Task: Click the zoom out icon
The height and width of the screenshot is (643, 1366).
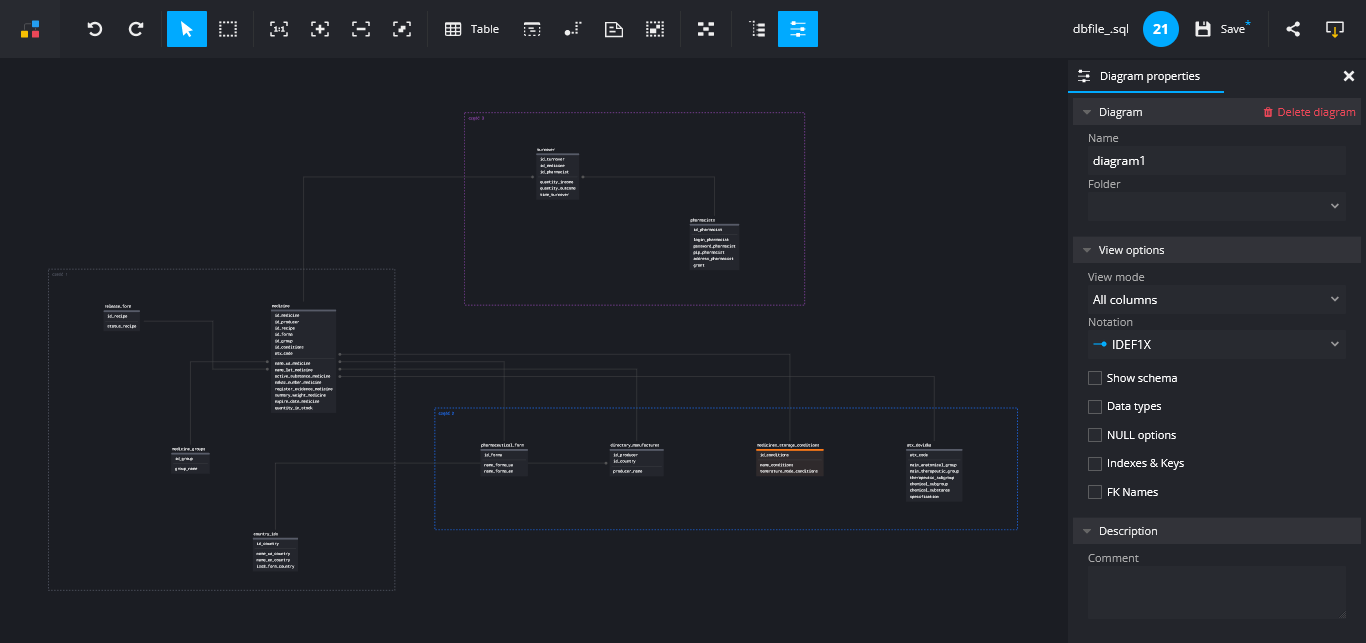Action: (x=361, y=29)
